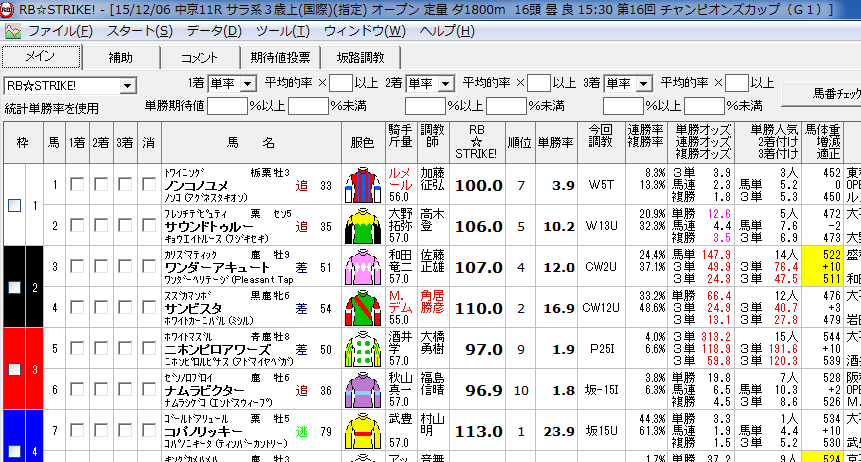Focus the 単勝期待値 %以上 field
This screenshot has height=462, width=861.
coord(227,105)
